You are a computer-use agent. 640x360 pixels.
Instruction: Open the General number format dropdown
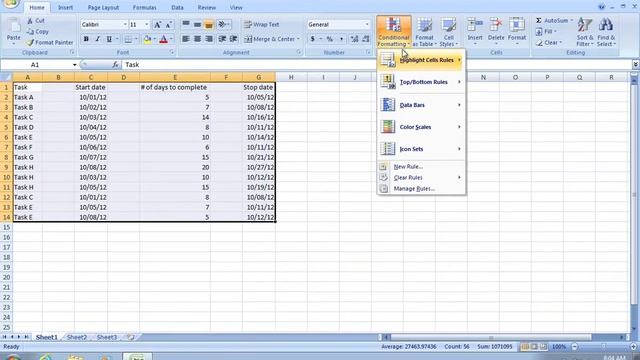click(x=367, y=24)
